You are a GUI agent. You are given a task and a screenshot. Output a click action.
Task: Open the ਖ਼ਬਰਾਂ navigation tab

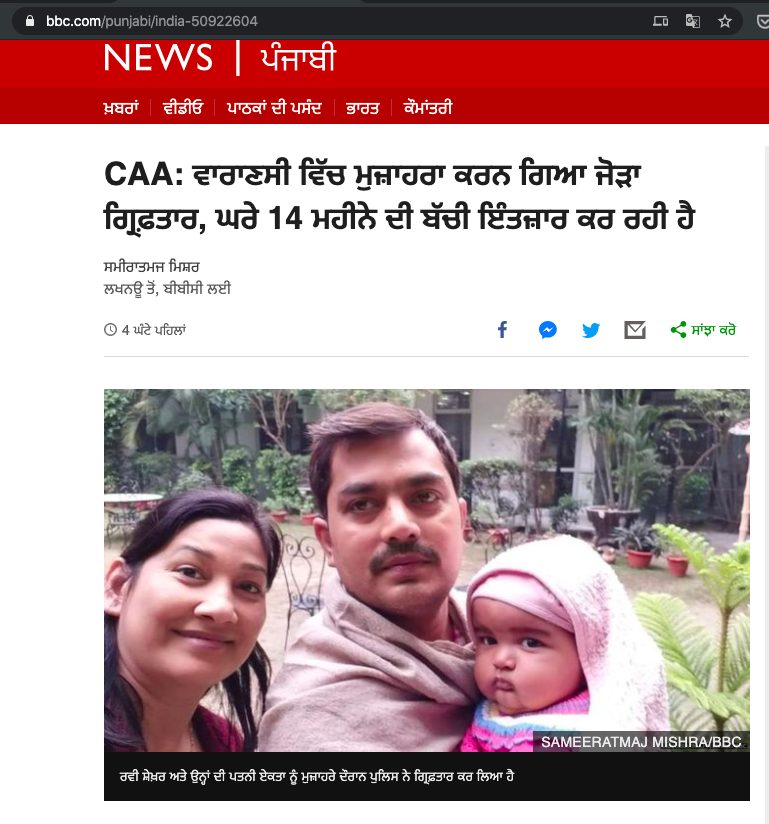pos(121,108)
